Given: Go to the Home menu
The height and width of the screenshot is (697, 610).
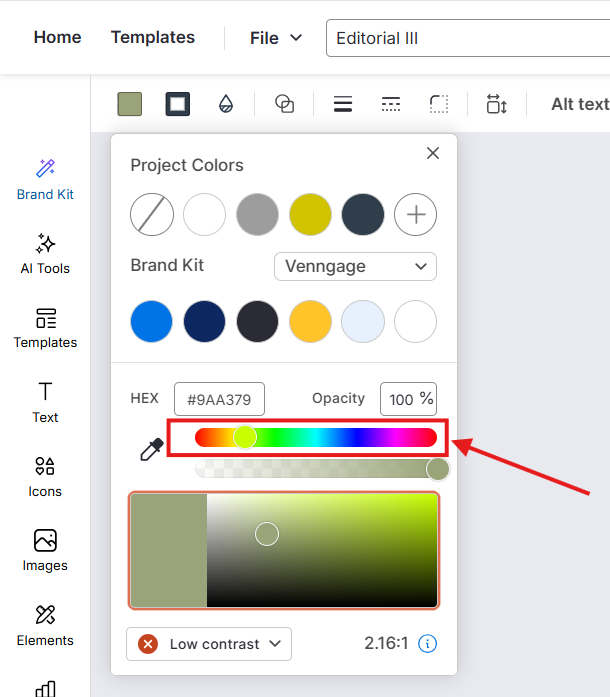Looking at the screenshot, I should (57, 38).
